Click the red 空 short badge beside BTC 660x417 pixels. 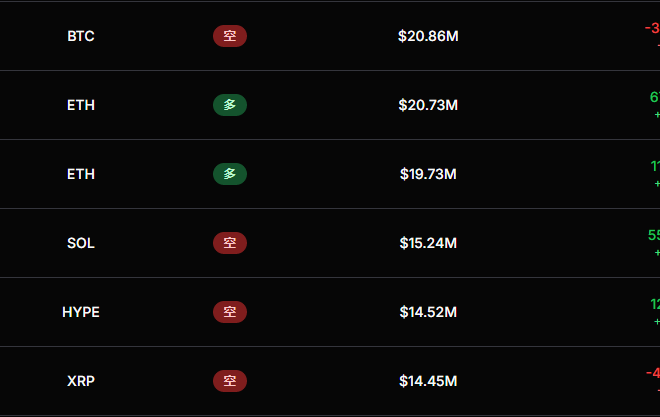pos(230,36)
